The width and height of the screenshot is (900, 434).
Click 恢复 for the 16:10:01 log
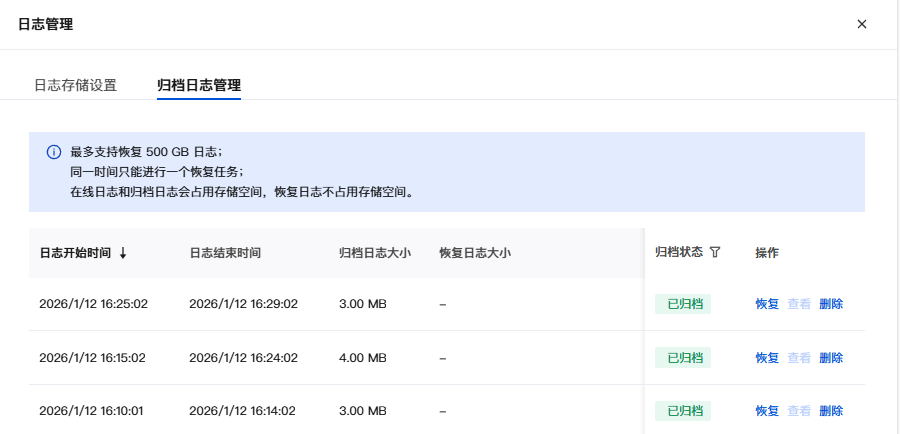click(x=767, y=410)
